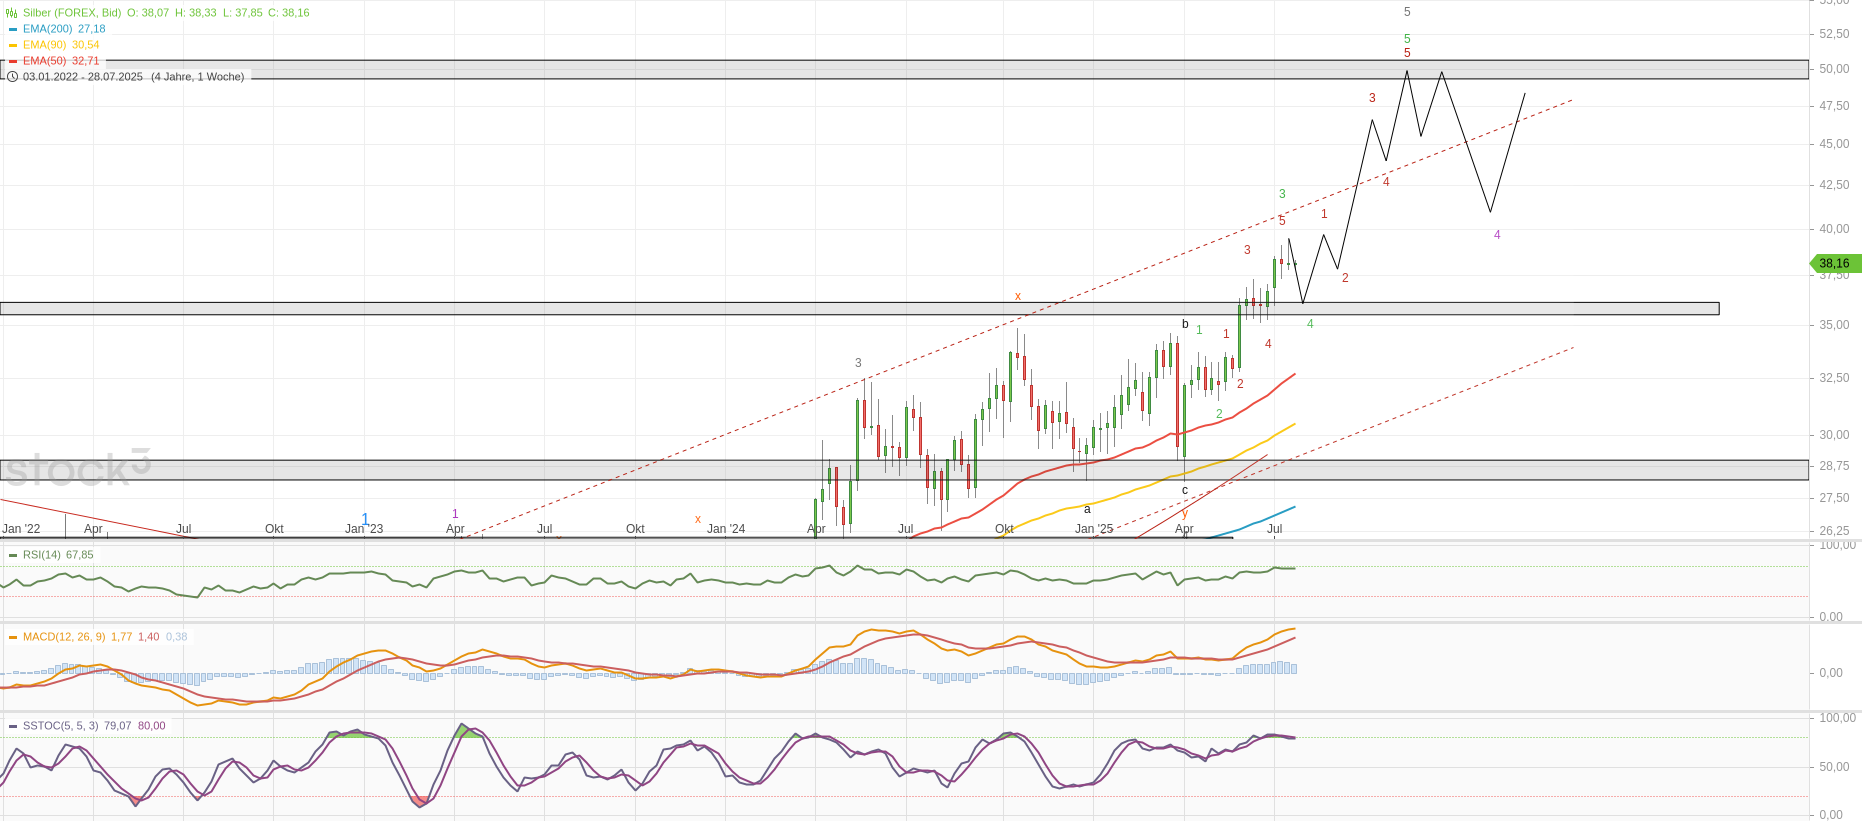Select the blue wave label 1 near Jan '23
This screenshot has width=1862, height=821.
(365, 519)
